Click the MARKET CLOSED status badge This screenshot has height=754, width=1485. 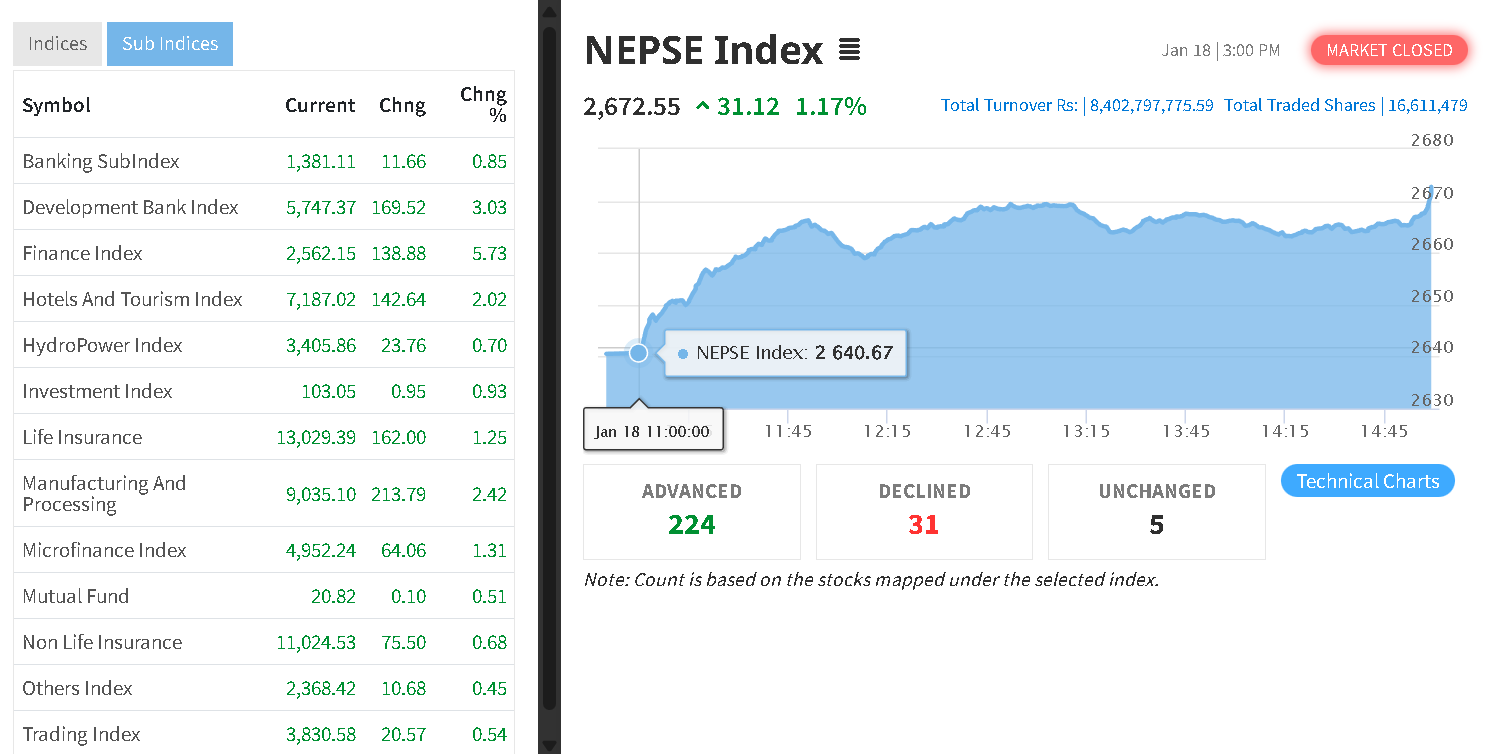coord(1389,50)
